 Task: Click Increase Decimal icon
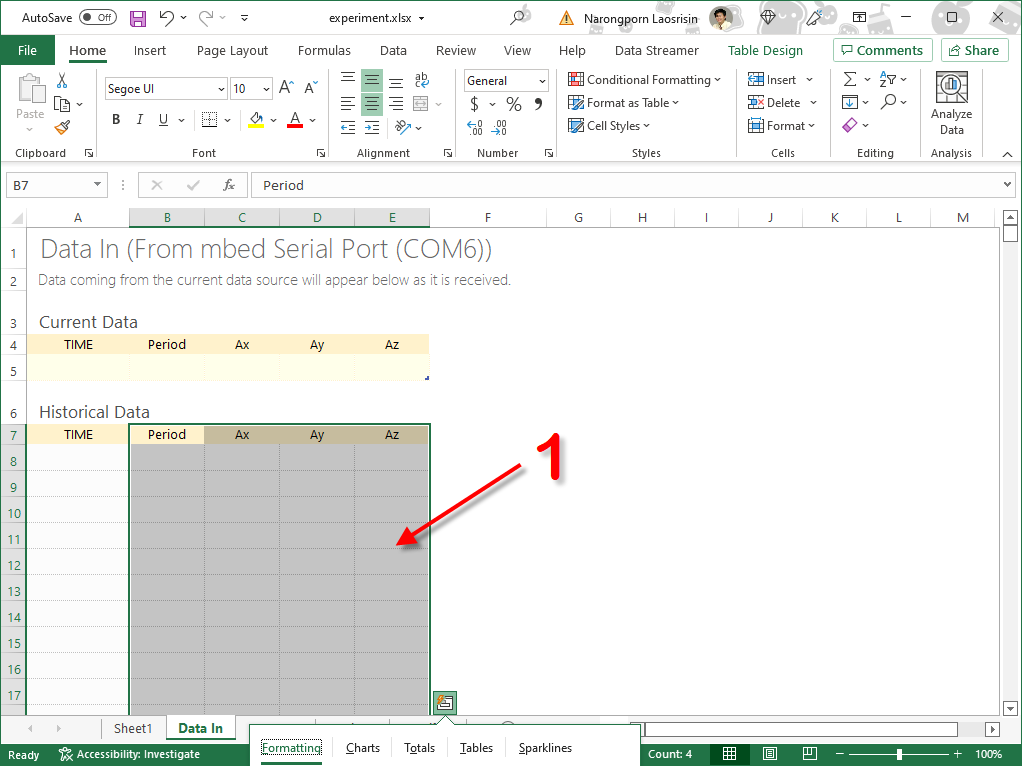[x=475, y=128]
